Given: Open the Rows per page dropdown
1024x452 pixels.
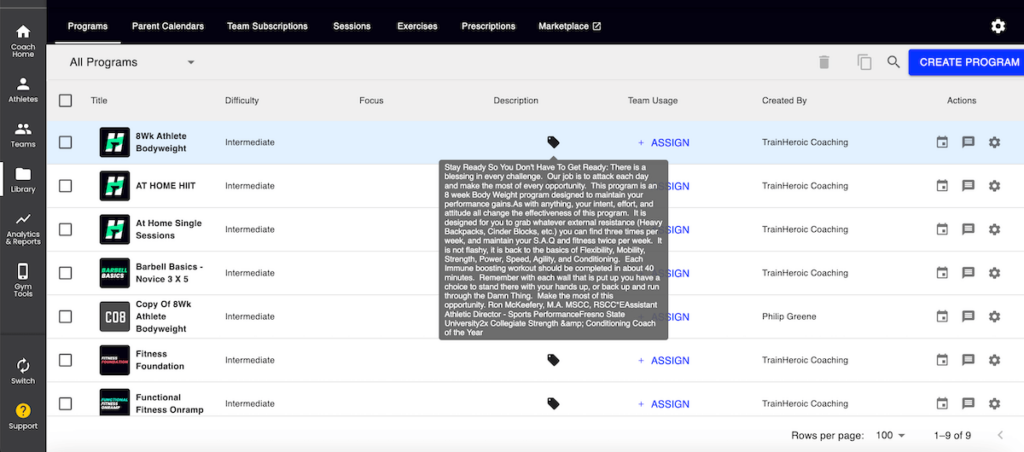Looking at the screenshot, I should (888, 435).
